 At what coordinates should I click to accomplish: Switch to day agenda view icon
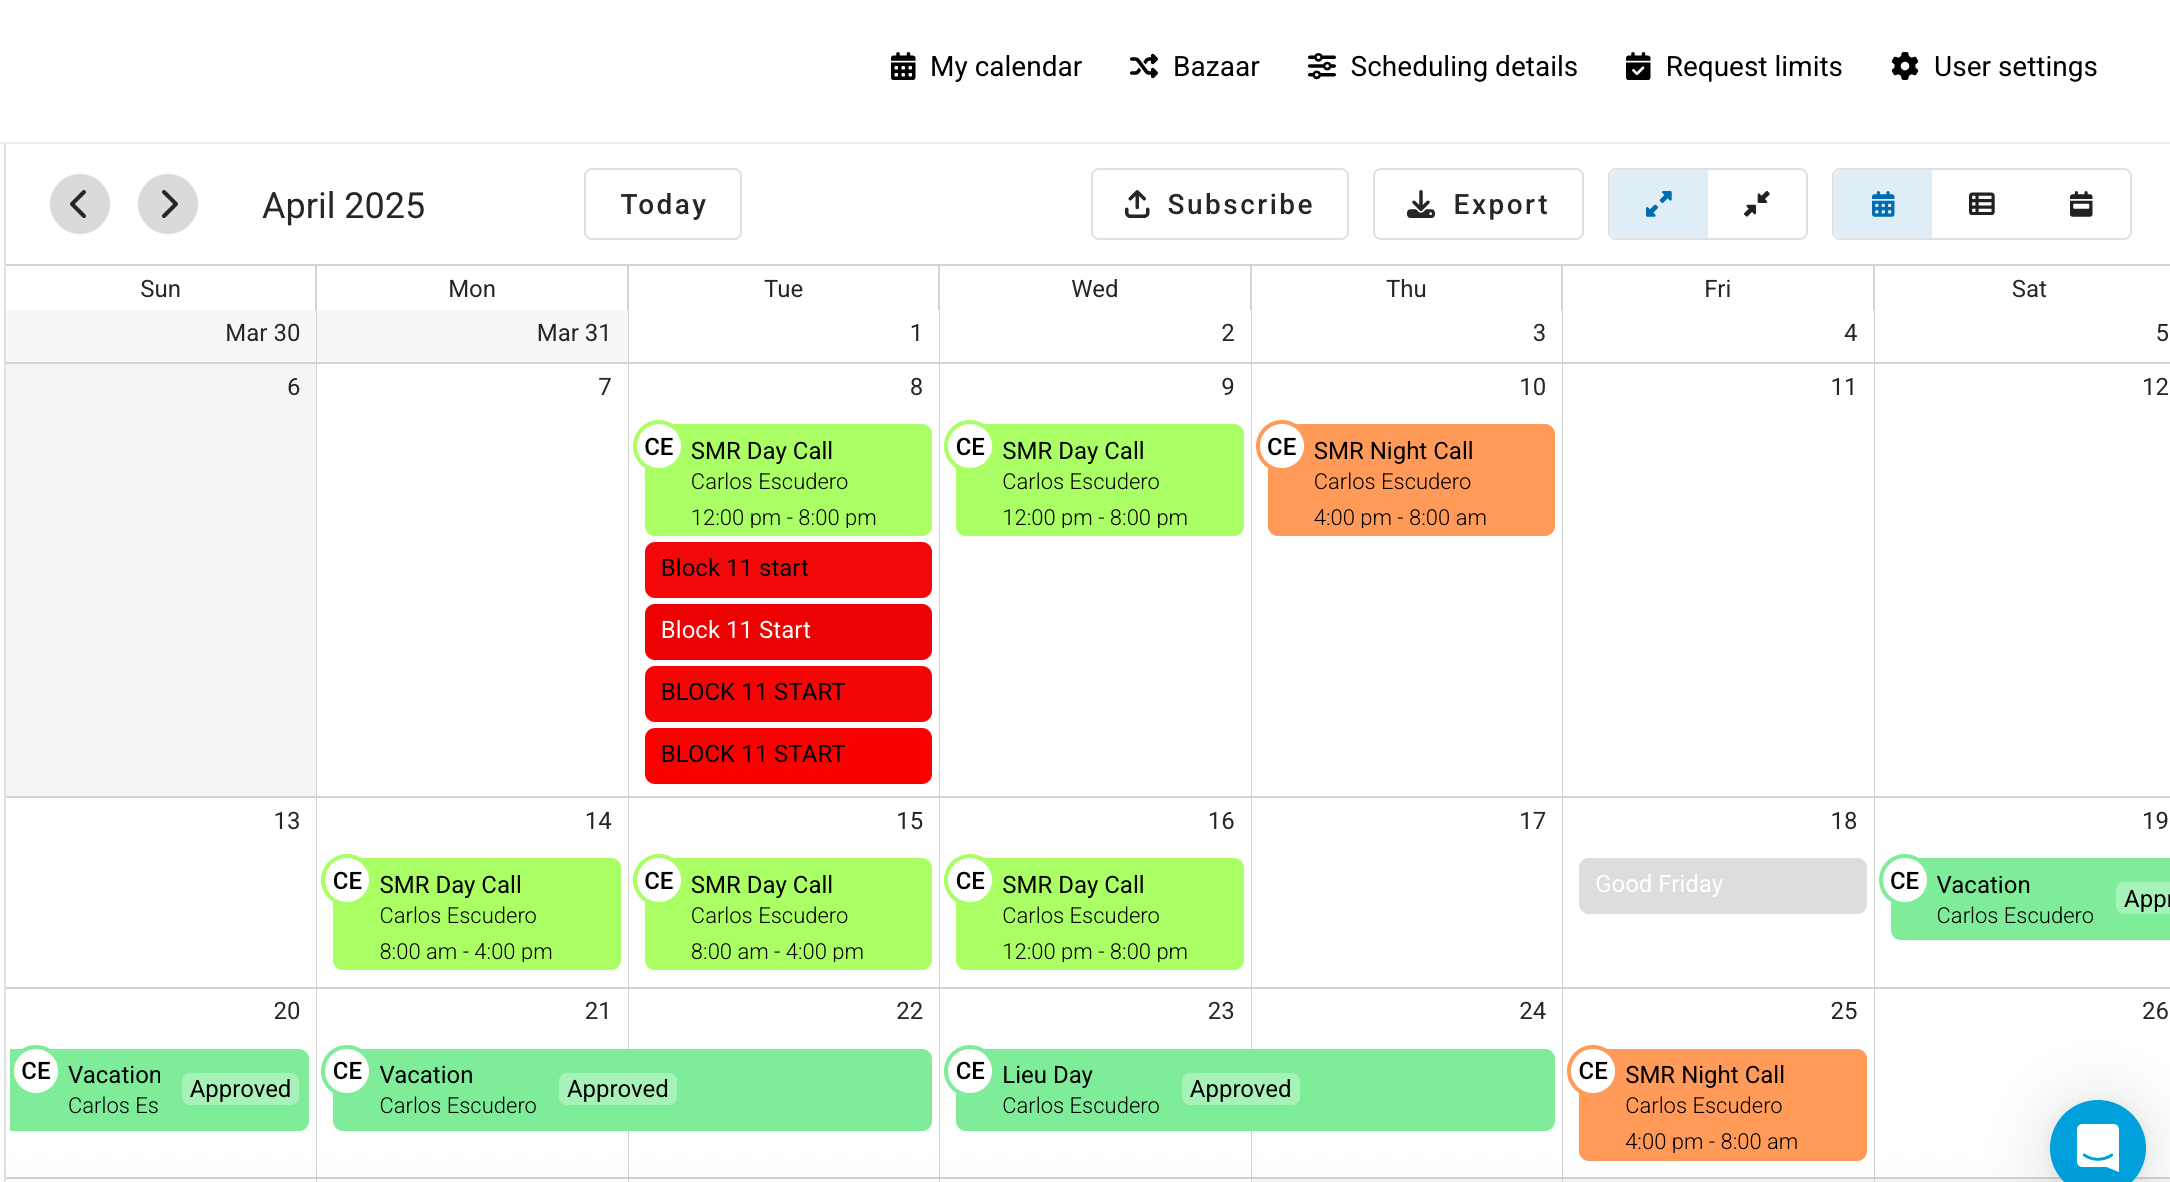tap(2081, 204)
